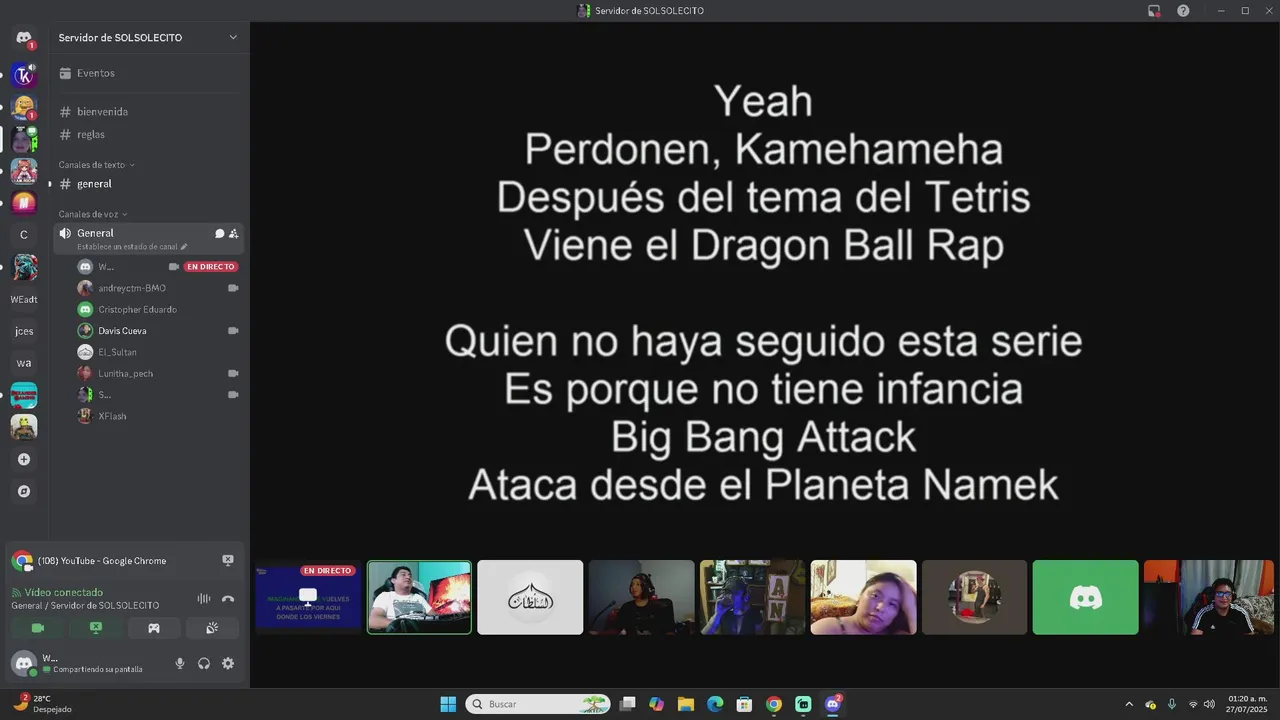Image resolution: width=1280 pixels, height=720 pixels.
Task: Open Microsoft Edge from the taskbar
Action: coord(715,704)
